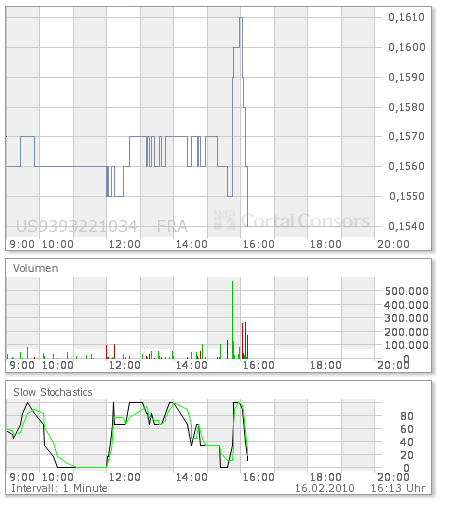Select the 18:00 label under the Volumen chart
449x509 pixels.
pyautogui.click(x=326, y=365)
